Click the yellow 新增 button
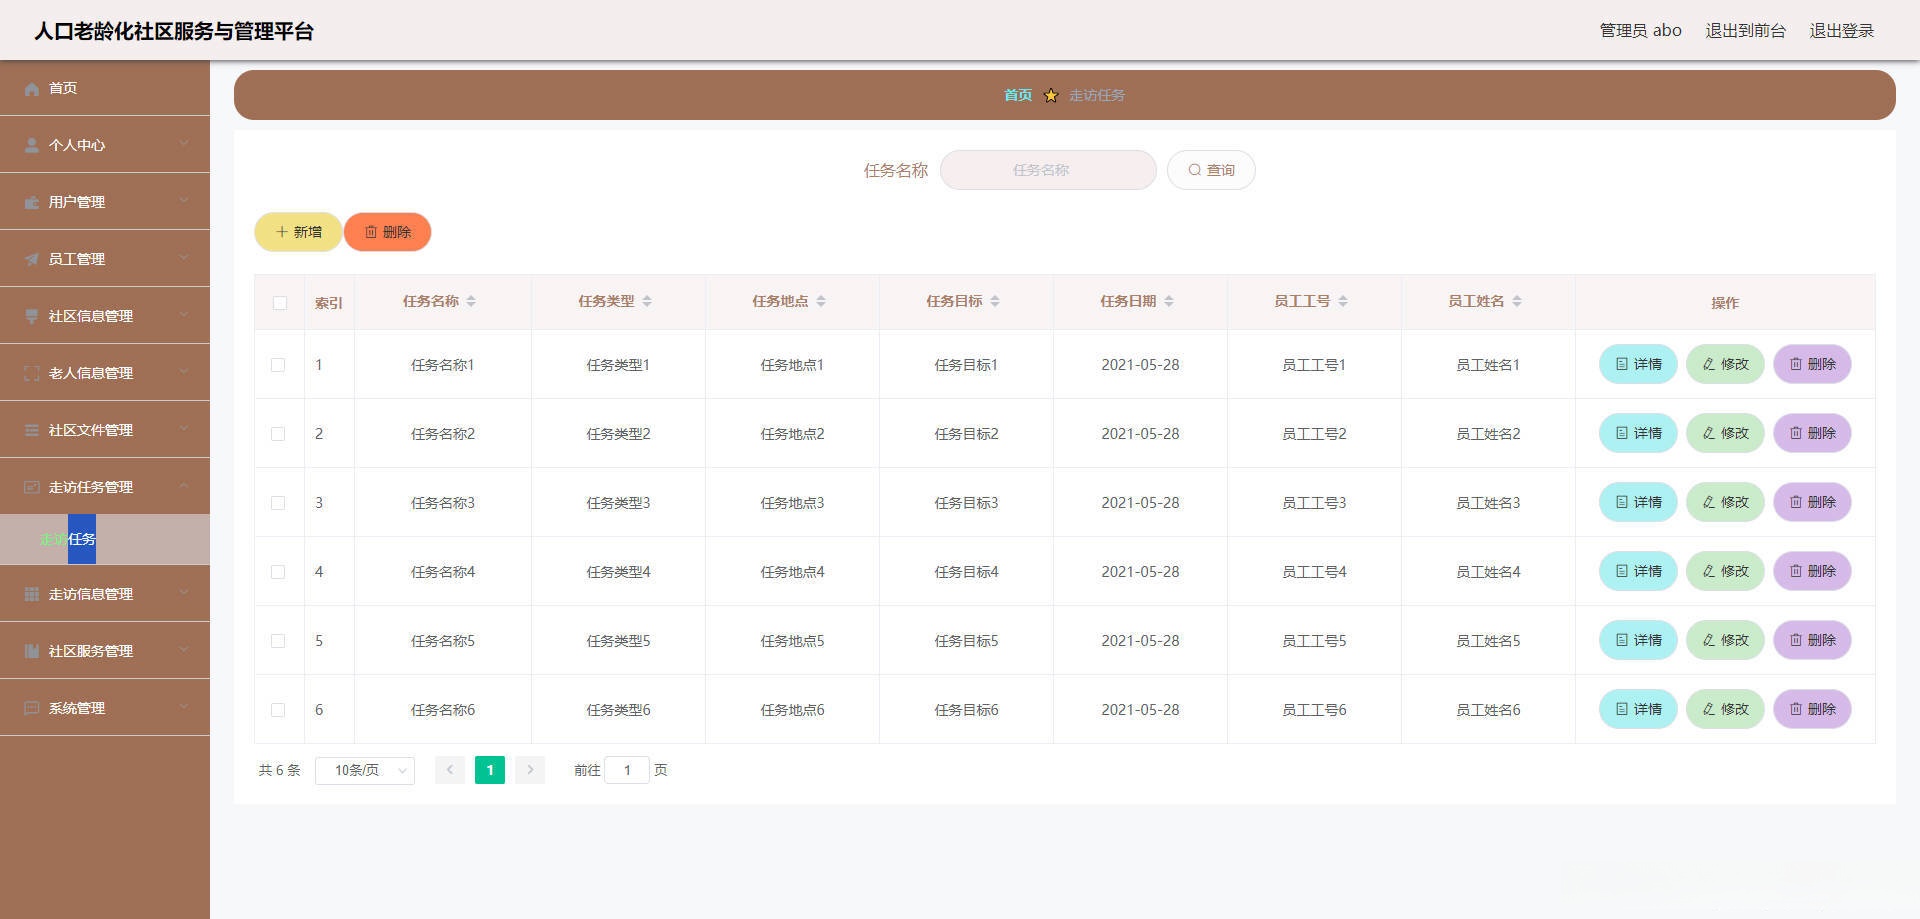The image size is (1920, 919). pos(298,232)
